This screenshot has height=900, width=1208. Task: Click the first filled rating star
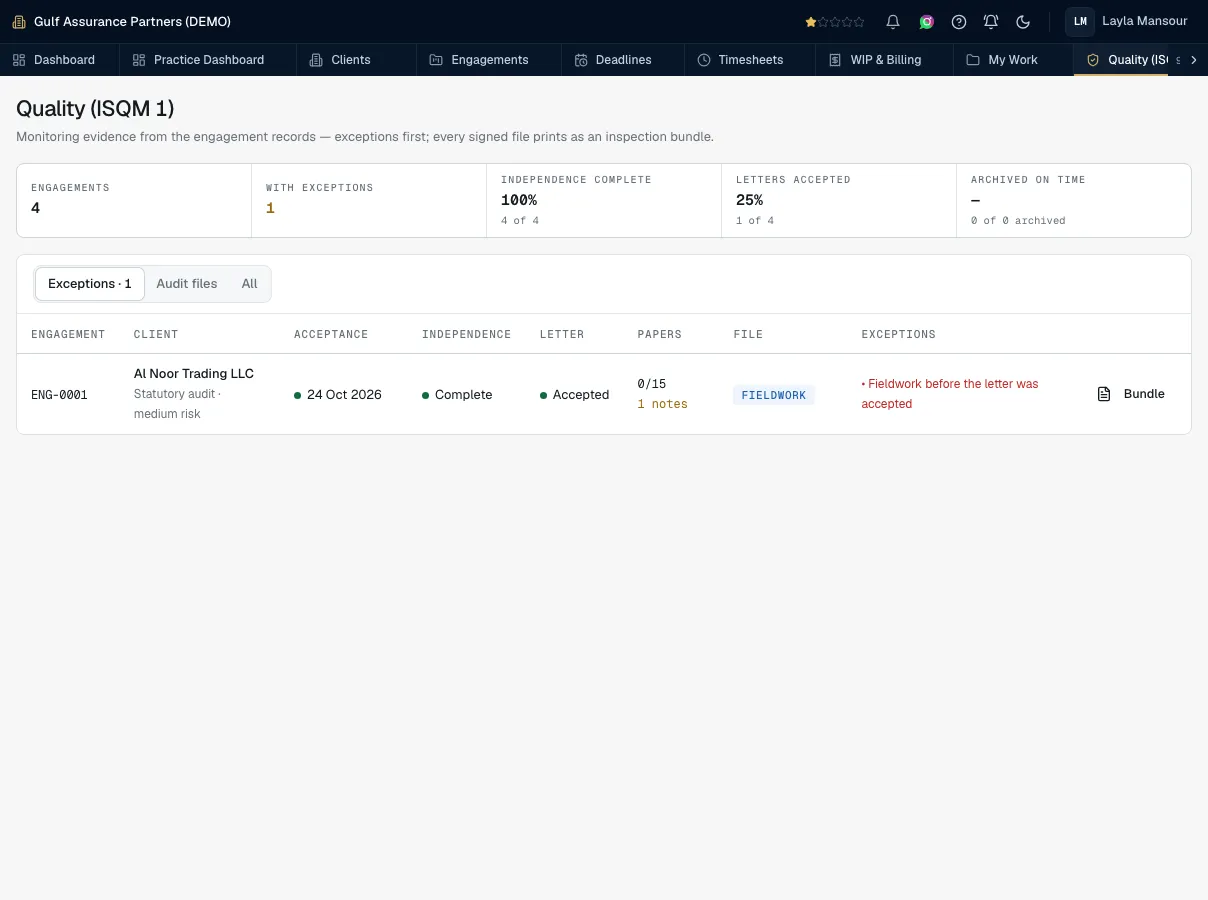811,21
